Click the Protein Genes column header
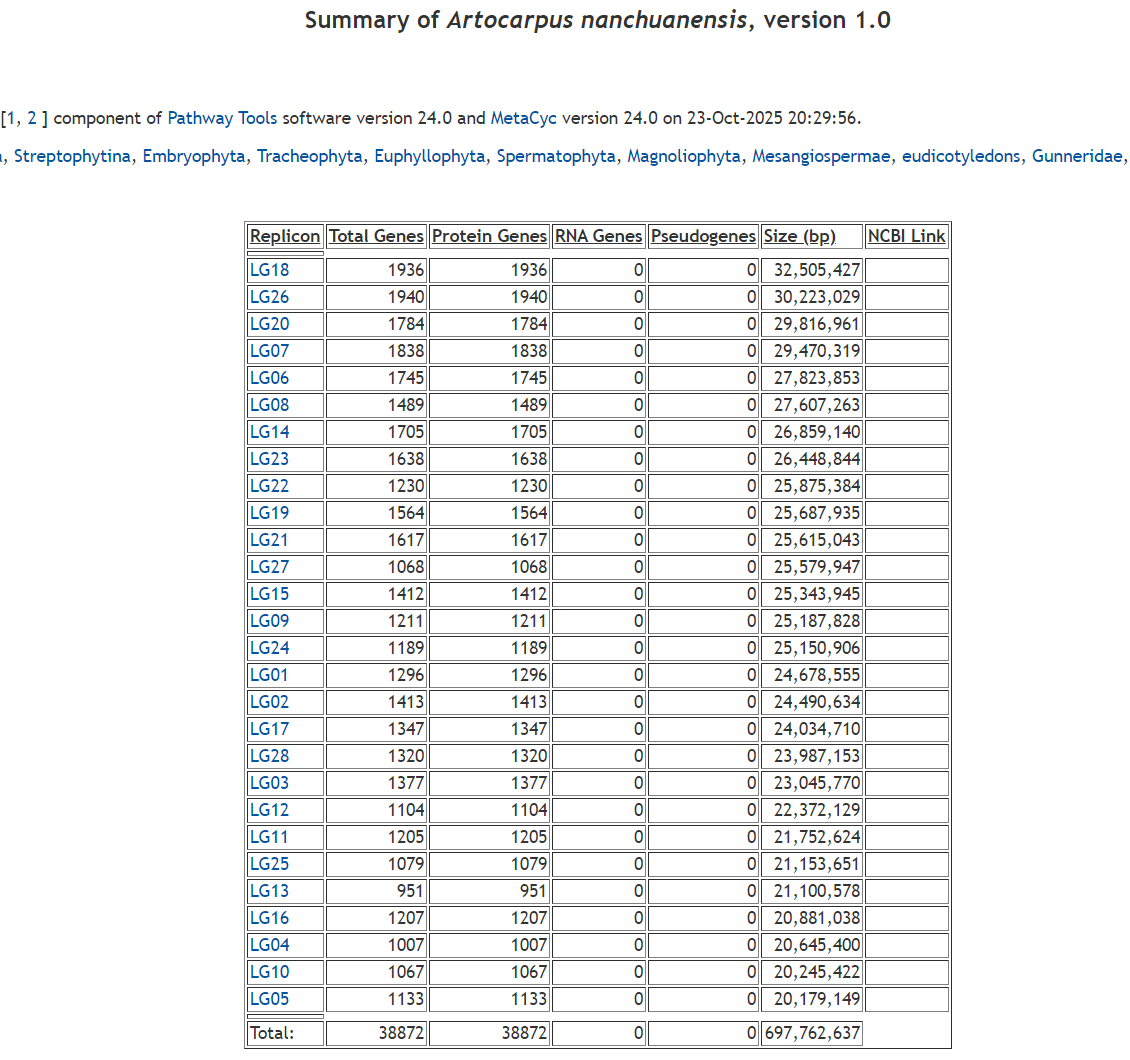 point(489,237)
